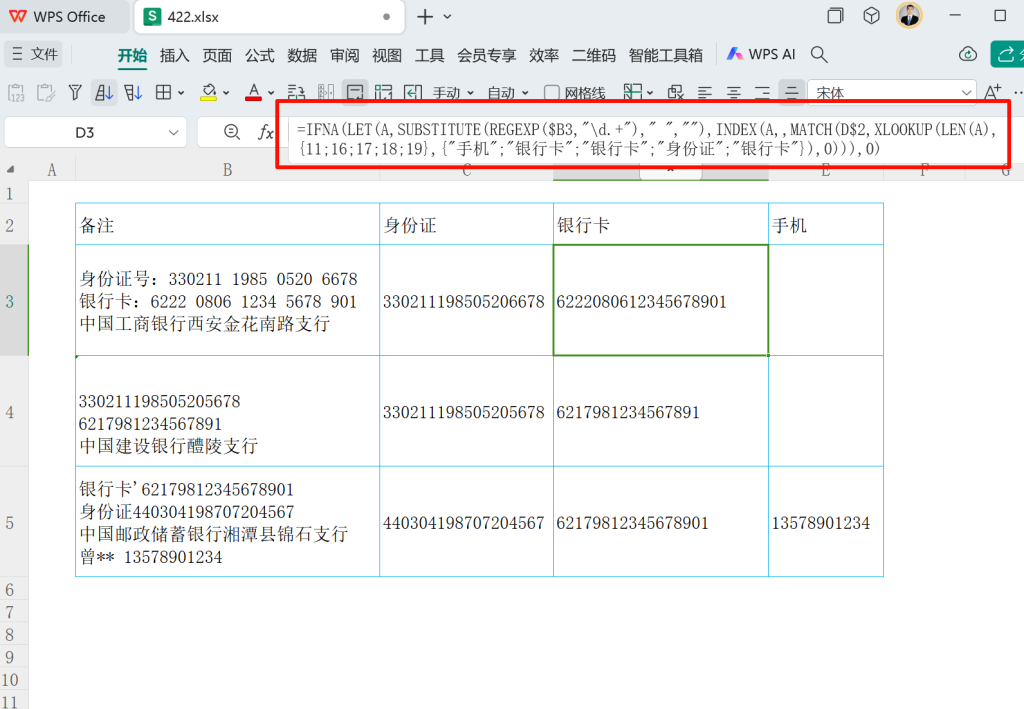Switch to the 数据 tab
Image resolution: width=1024 pixels, height=709 pixels.
coord(302,55)
